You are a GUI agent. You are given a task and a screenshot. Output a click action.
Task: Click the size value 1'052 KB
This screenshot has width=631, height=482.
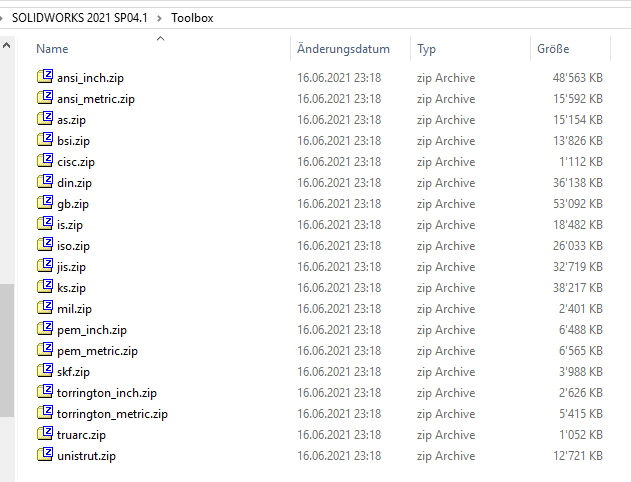[x=581, y=435]
